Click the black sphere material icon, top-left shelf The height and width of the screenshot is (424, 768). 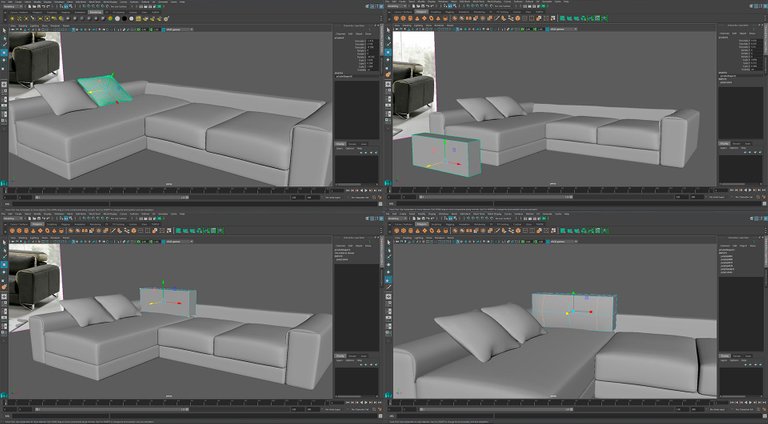(x=124, y=19)
